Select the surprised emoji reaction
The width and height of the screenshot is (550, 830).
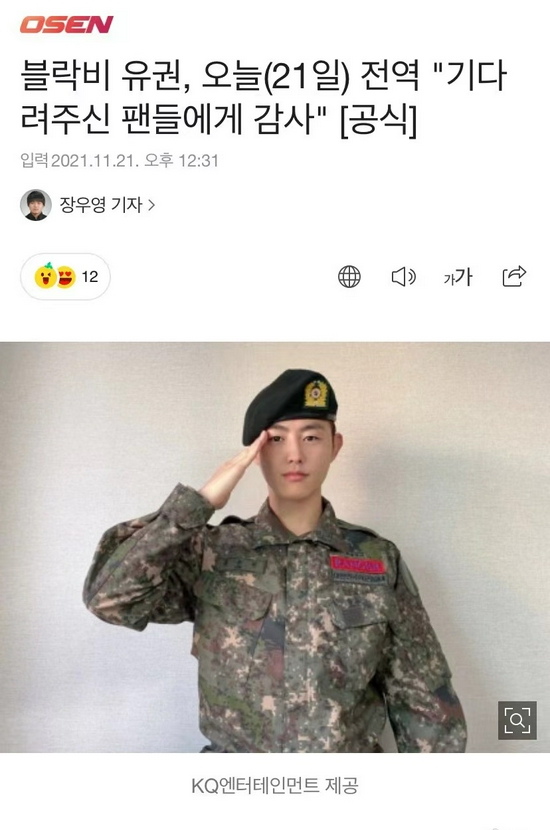pos(46,276)
